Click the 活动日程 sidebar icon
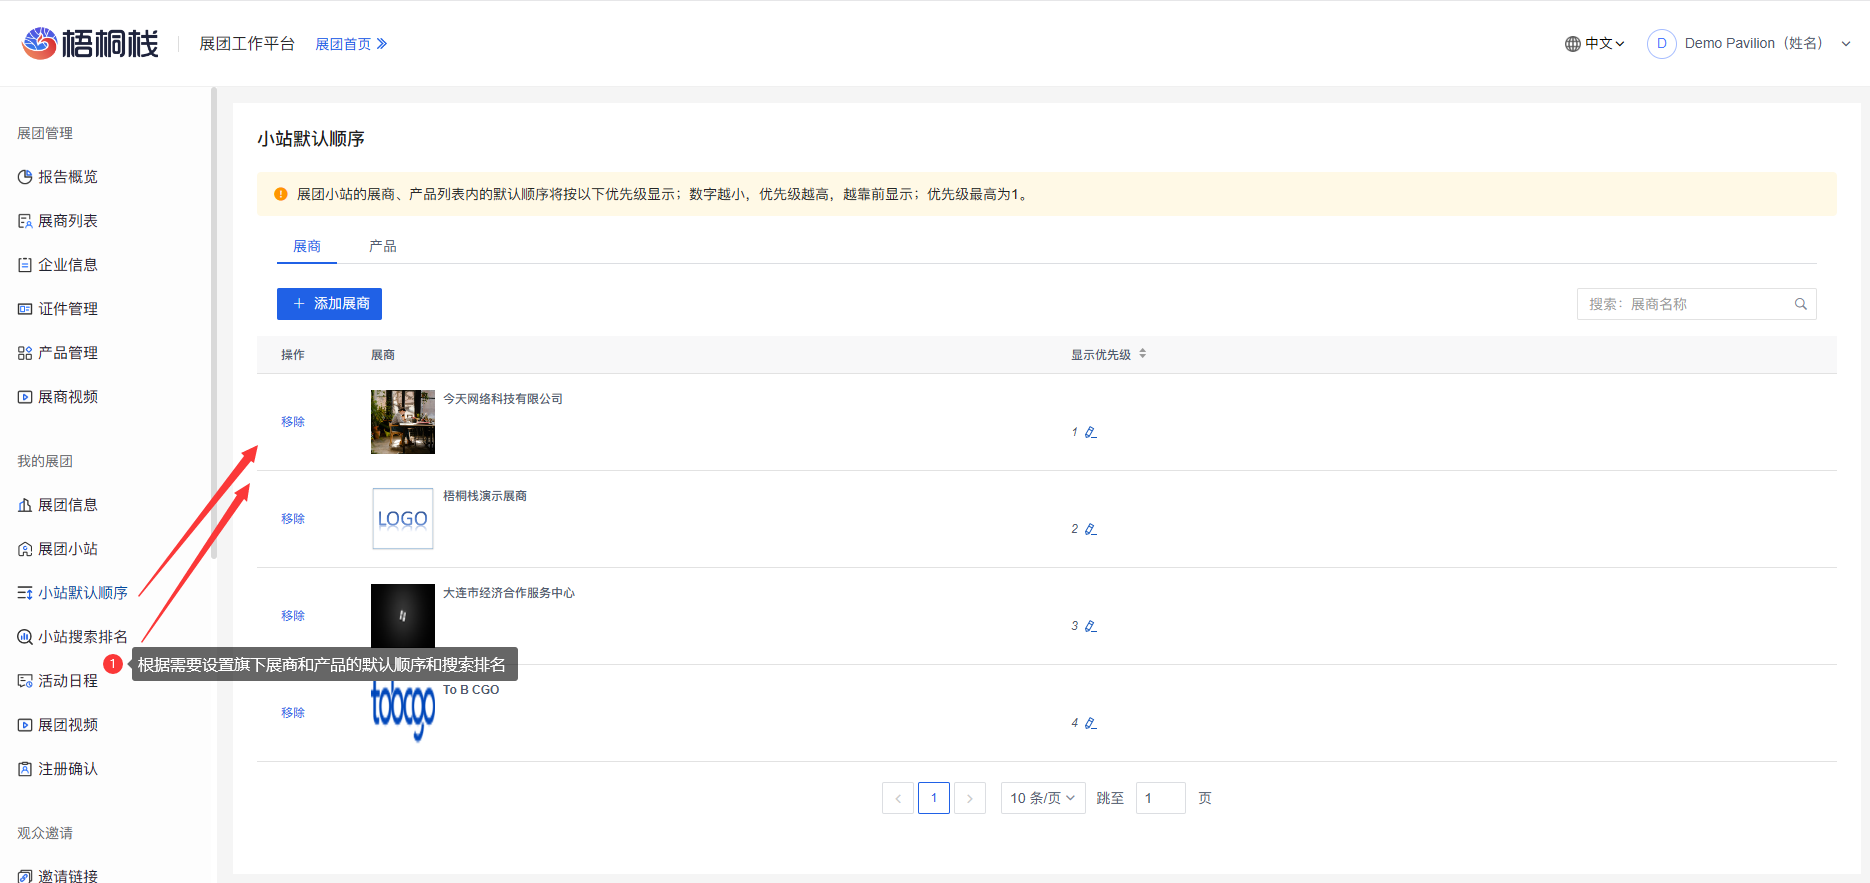 click(25, 681)
